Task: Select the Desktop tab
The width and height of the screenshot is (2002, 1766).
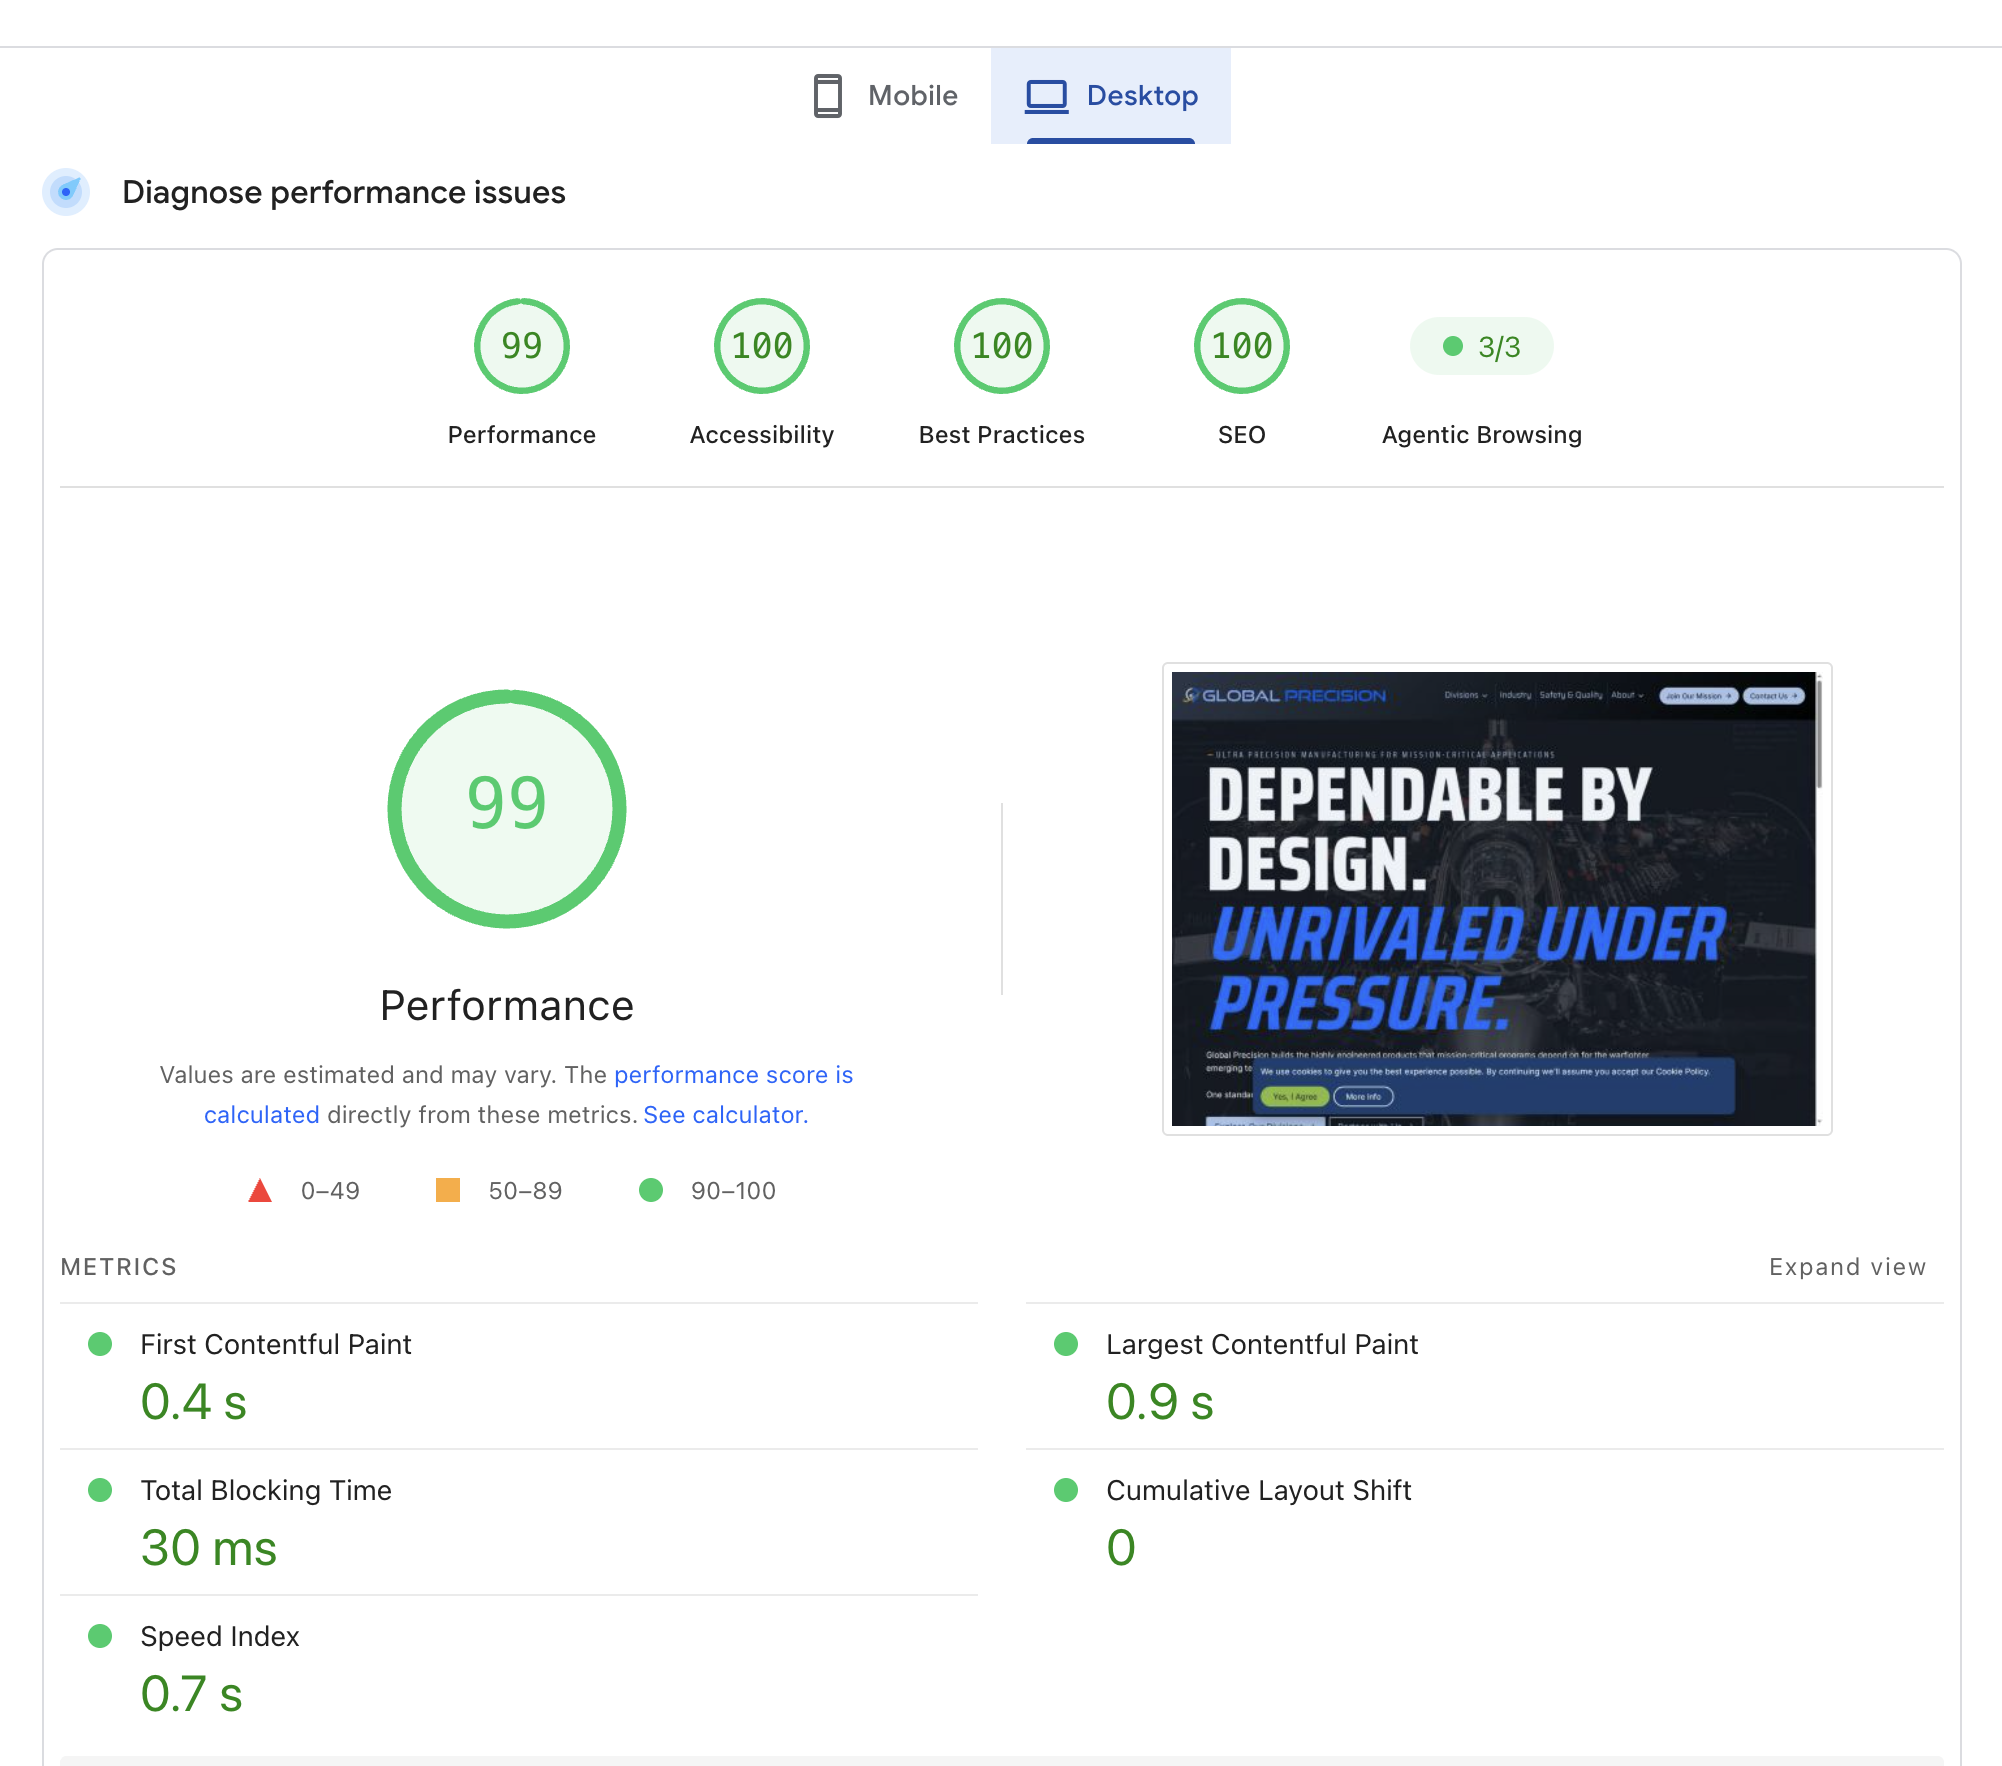Action: [x=1111, y=96]
